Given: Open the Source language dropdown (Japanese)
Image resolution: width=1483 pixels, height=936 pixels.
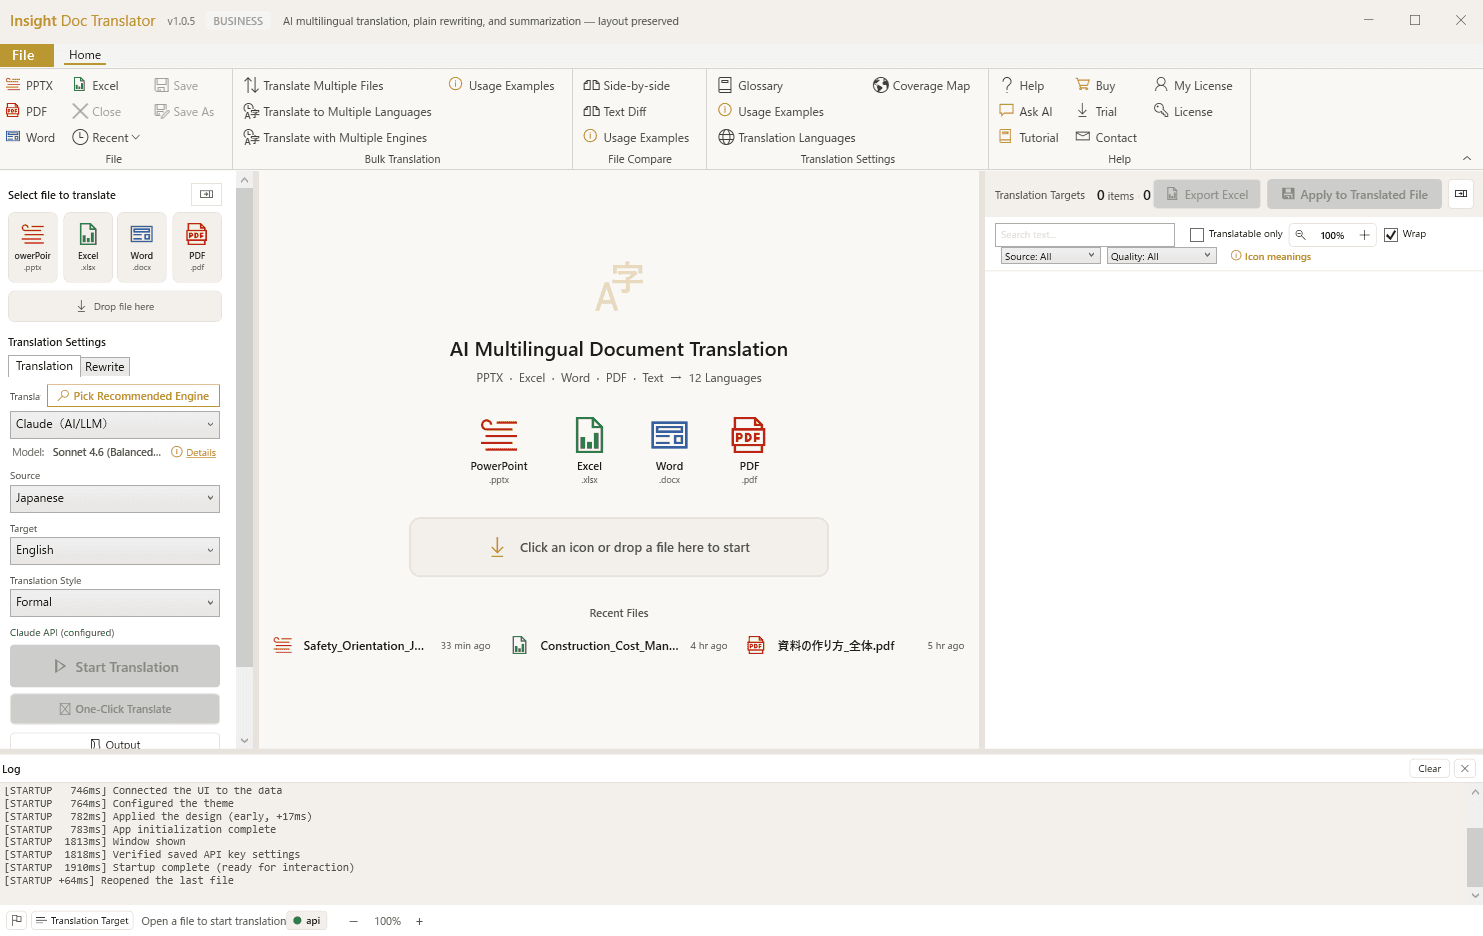Looking at the screenshot, I should [115, 498].
